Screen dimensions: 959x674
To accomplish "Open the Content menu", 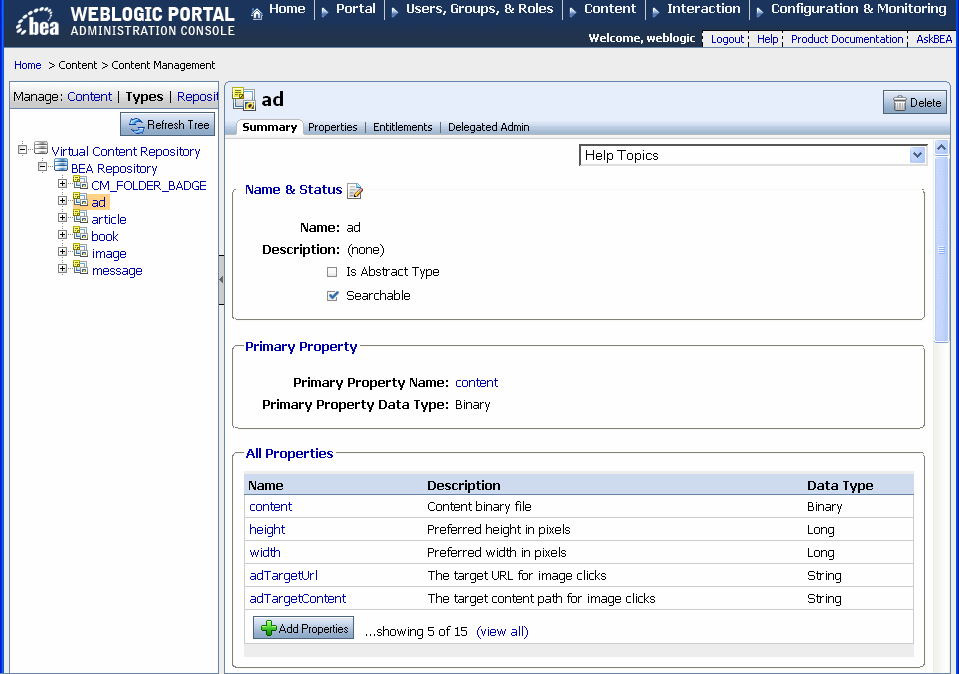I will coord(610,9).
